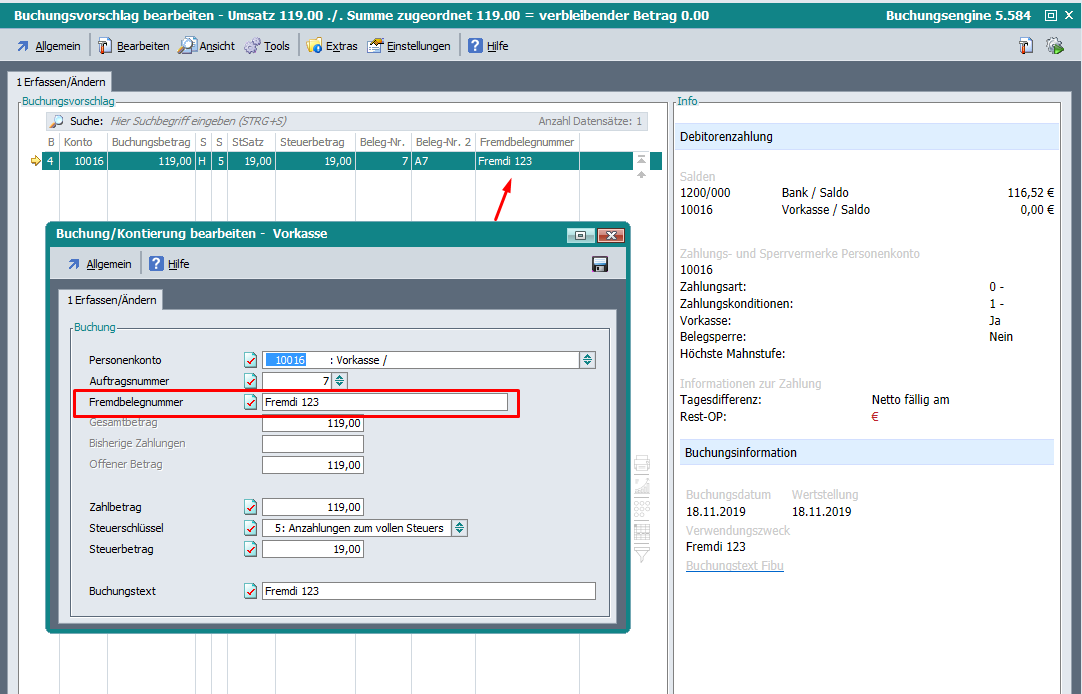Click the jump-to-first-record arrow icon
Image resolution: width=1082 pixels, height=694 pixels.
point(641,160)
